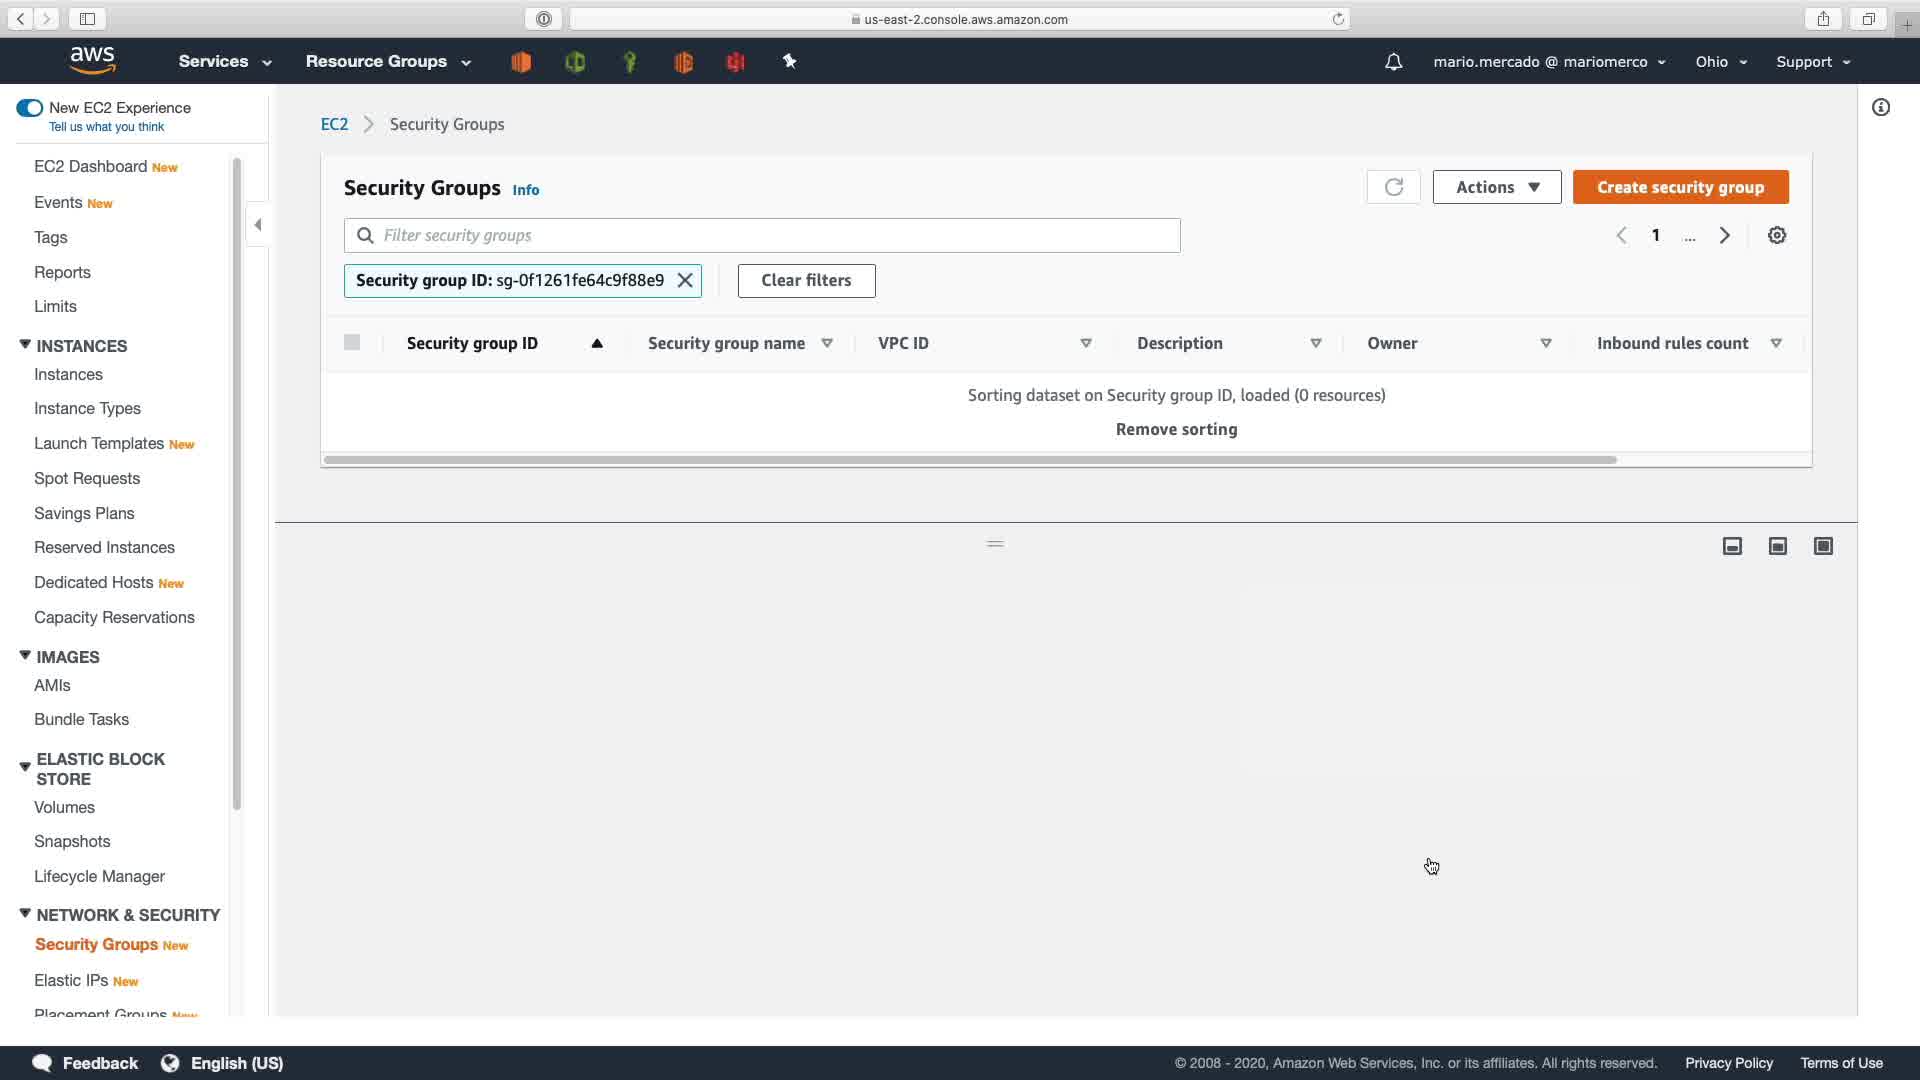Click the refresh security groups icon

1393,187
